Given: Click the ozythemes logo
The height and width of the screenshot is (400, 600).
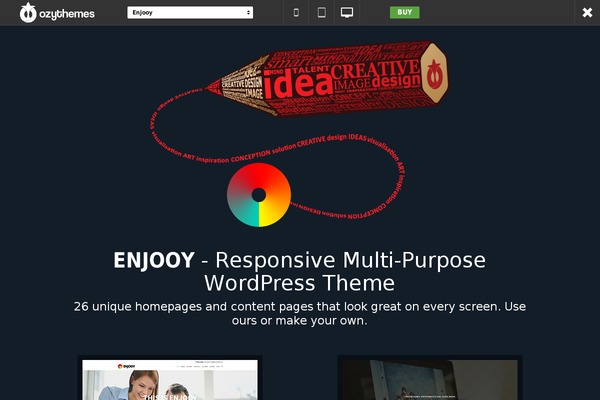Looking at the screenshot, I should [x=57, y=13].
